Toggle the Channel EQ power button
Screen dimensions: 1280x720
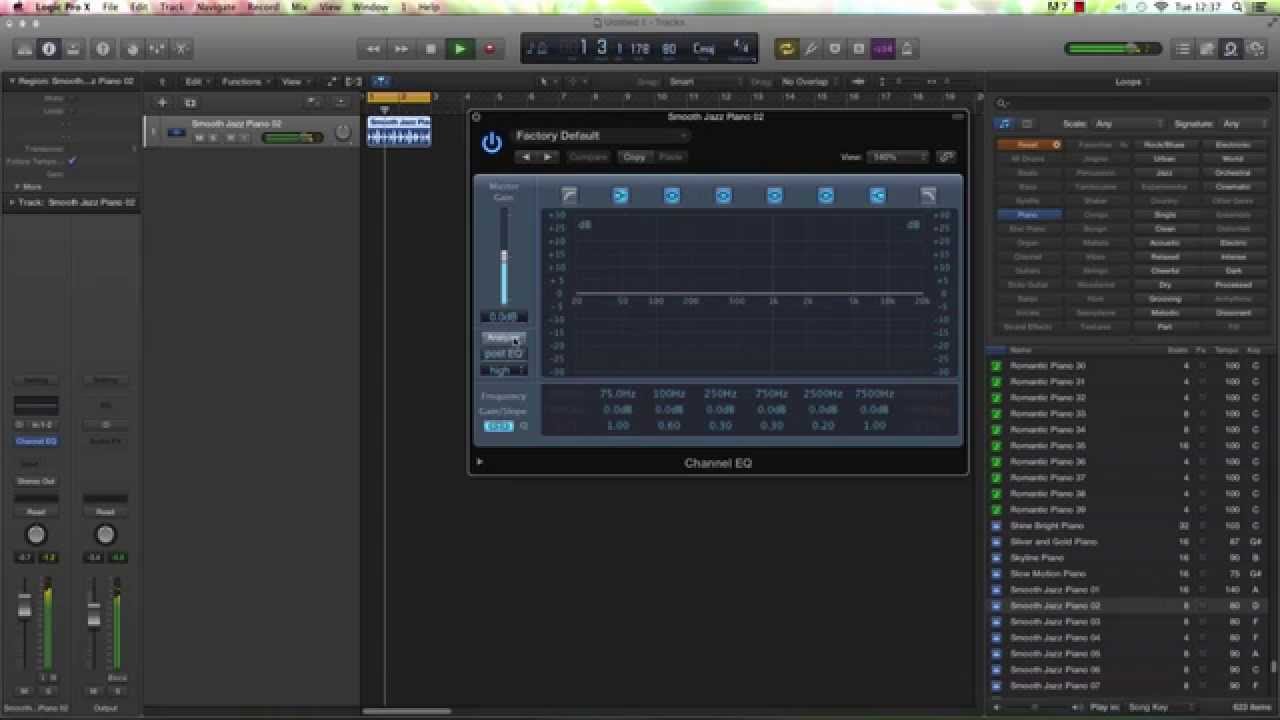click(491, 143)
